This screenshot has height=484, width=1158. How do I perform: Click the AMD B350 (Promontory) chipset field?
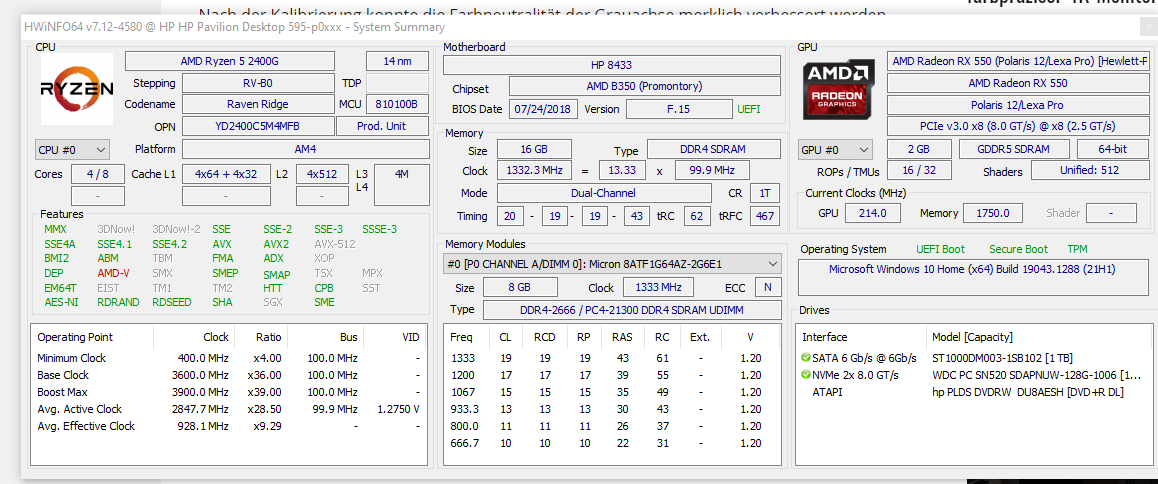coord(645,86)
